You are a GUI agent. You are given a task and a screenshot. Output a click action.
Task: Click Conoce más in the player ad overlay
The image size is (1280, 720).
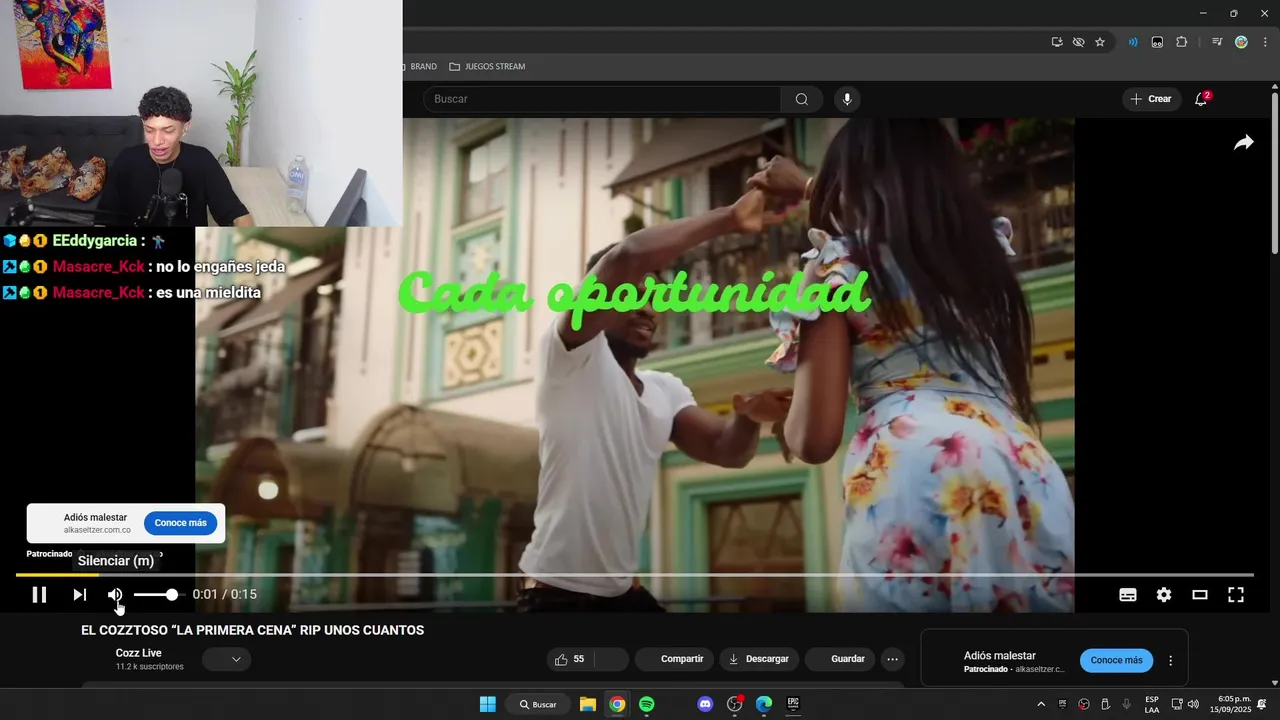click(x=180, y=523)
